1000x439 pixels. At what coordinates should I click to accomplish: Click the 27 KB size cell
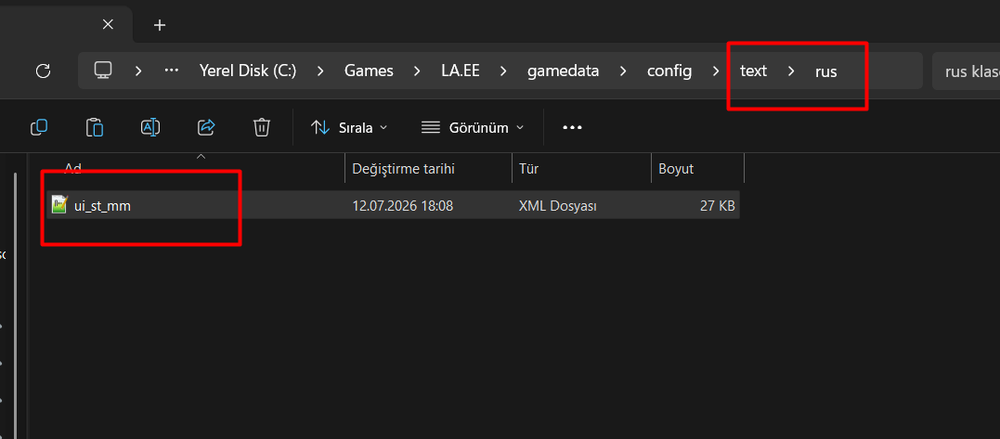pos(717,205)
